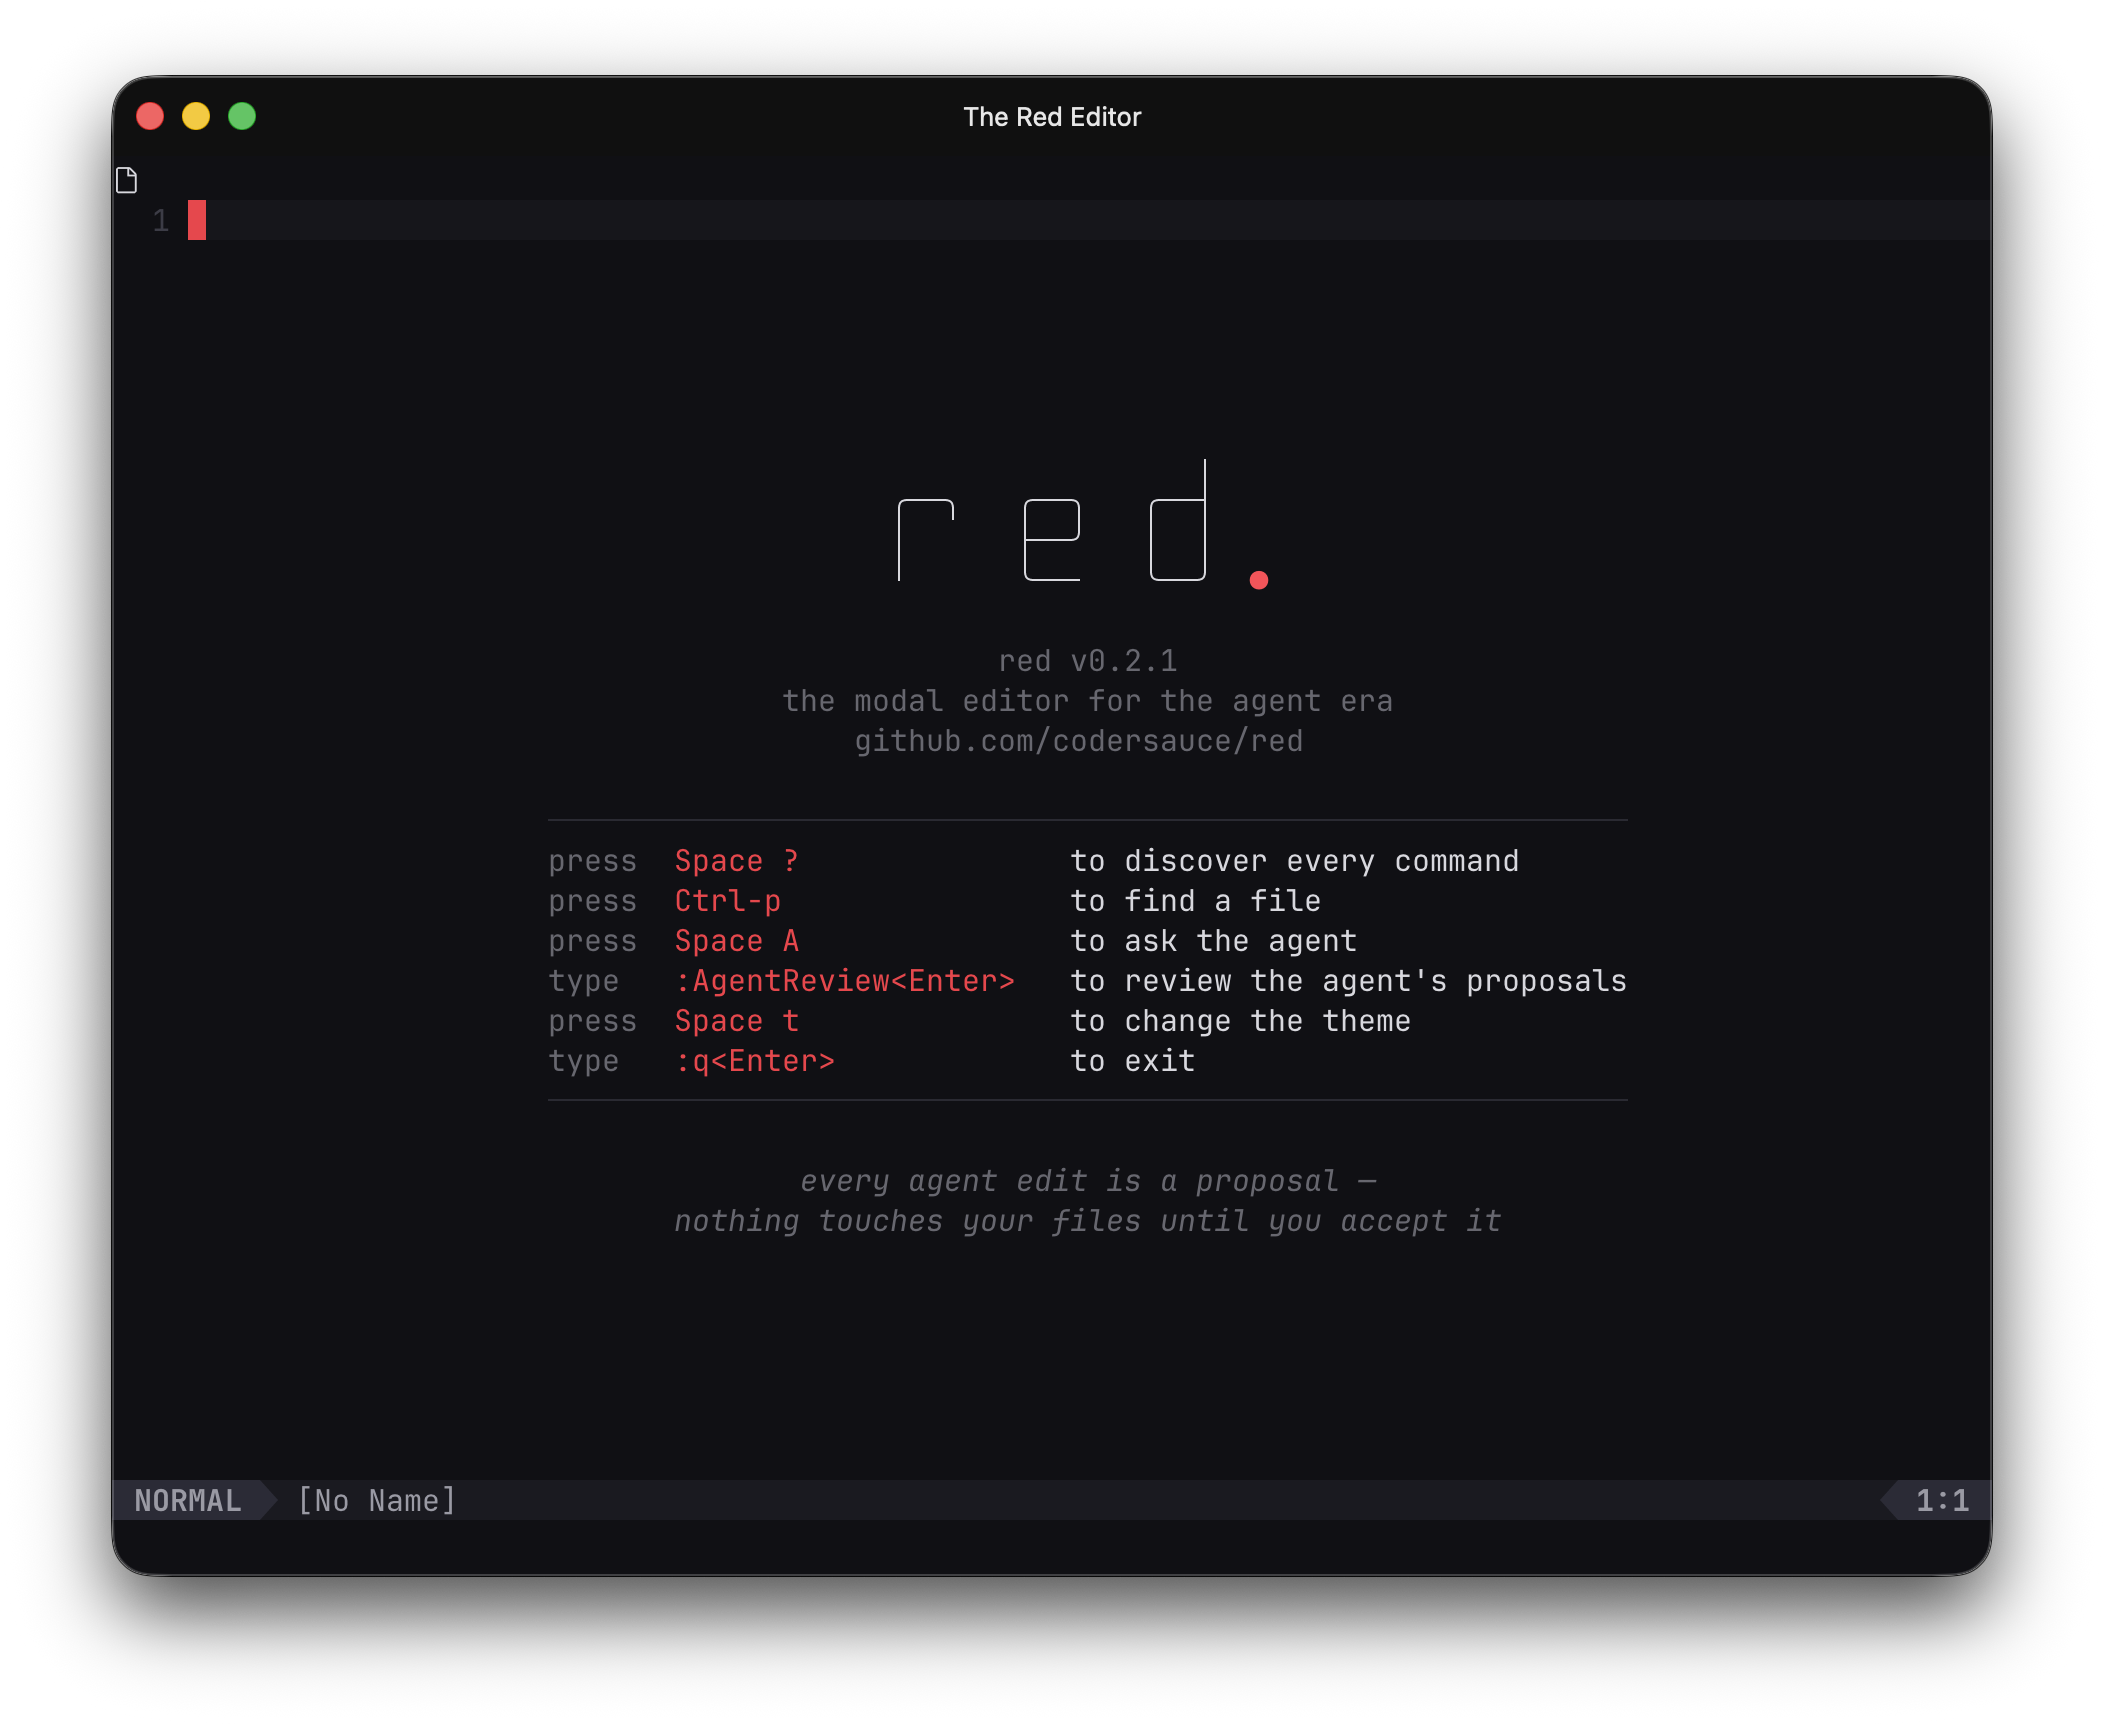Click 'to ask the agent' description
This screenshot has height=1724, width=2104.
pyautogui.click(x=1214, y=941)
